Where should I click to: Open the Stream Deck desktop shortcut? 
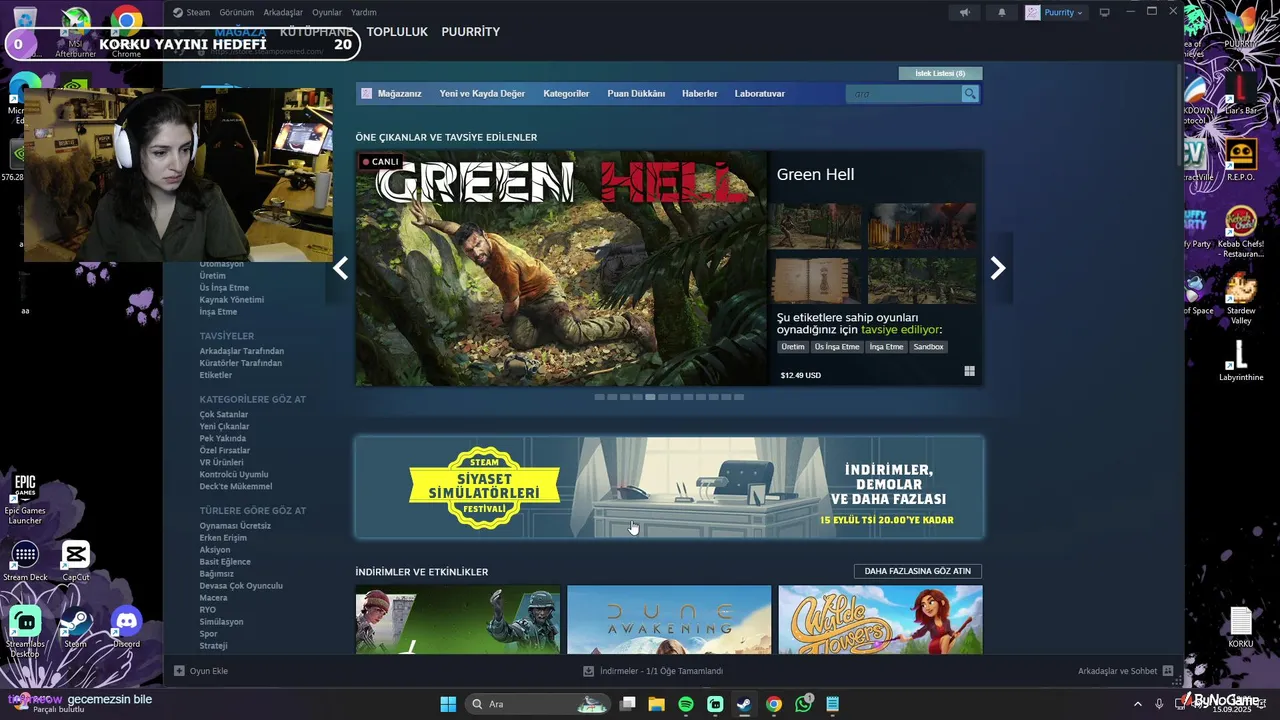click(x=25, y=561)
